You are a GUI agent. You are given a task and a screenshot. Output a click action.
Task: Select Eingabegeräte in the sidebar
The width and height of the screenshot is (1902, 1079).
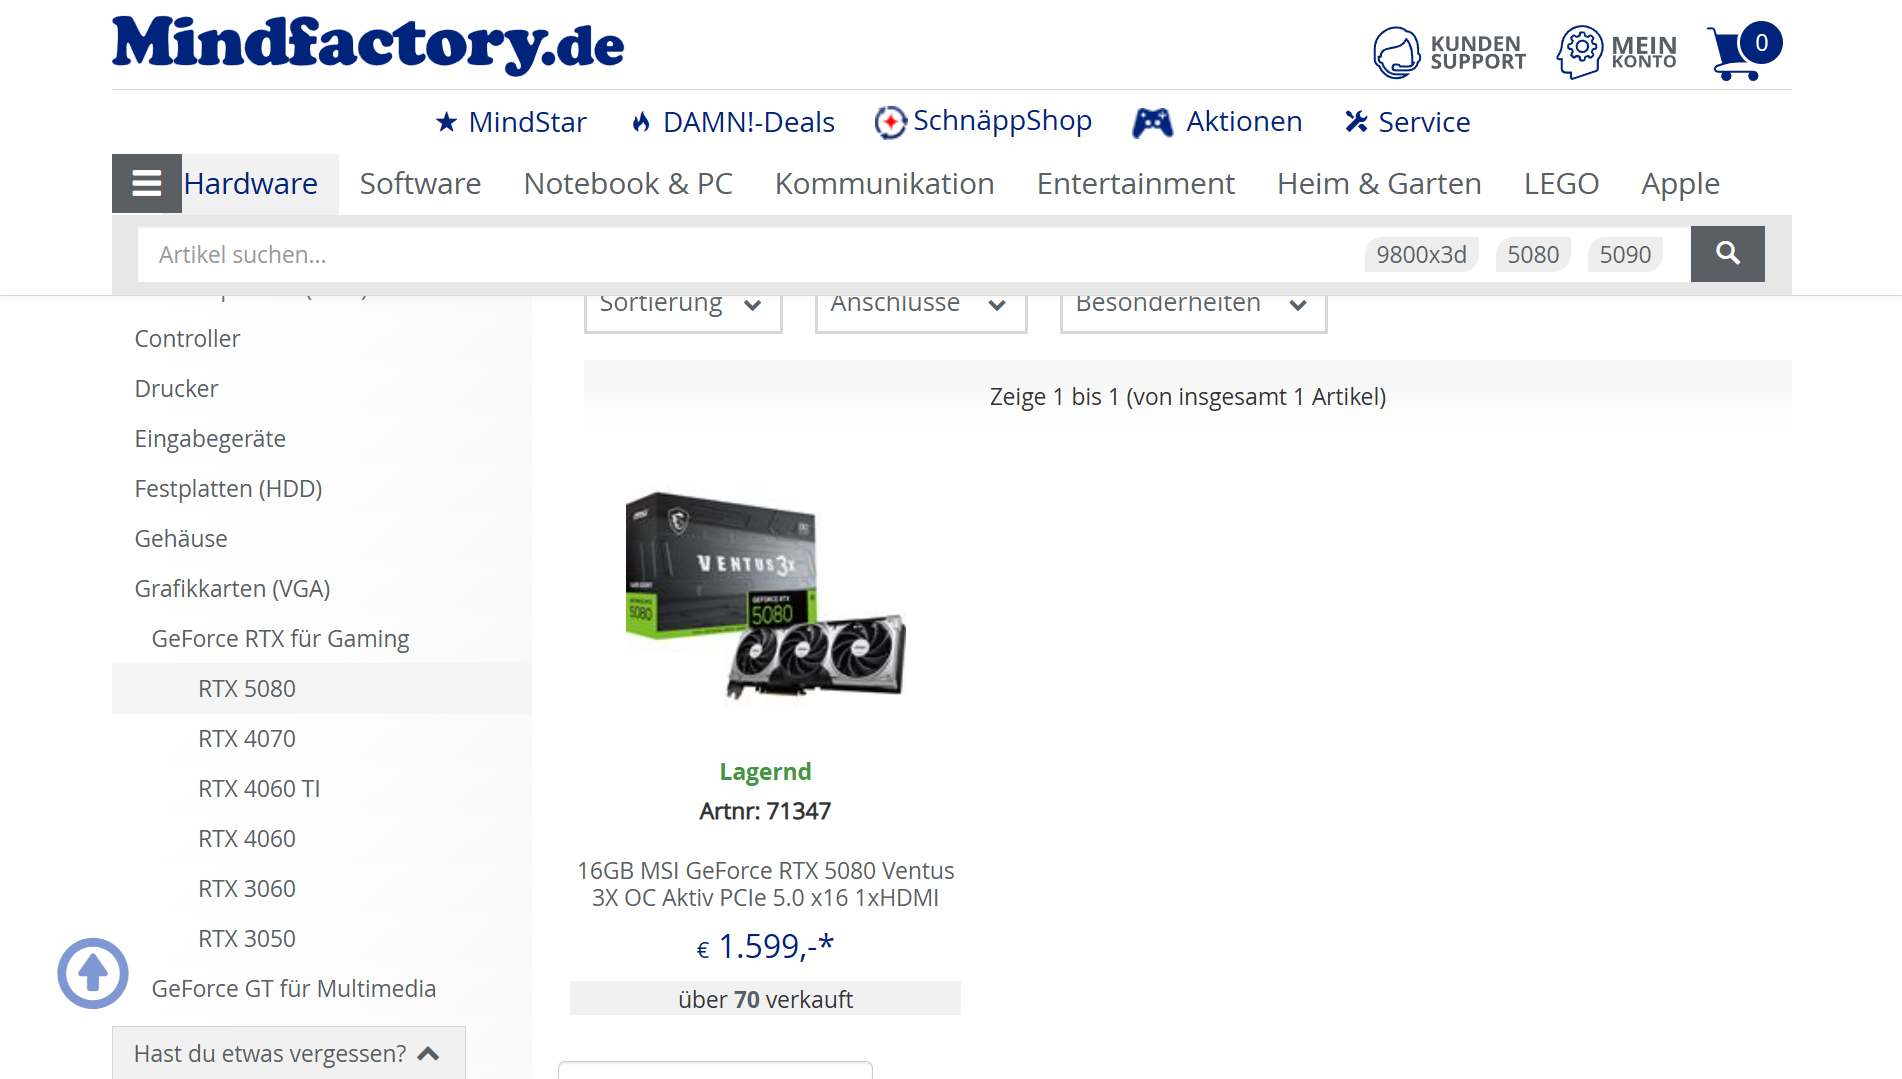tap(210, 438)
